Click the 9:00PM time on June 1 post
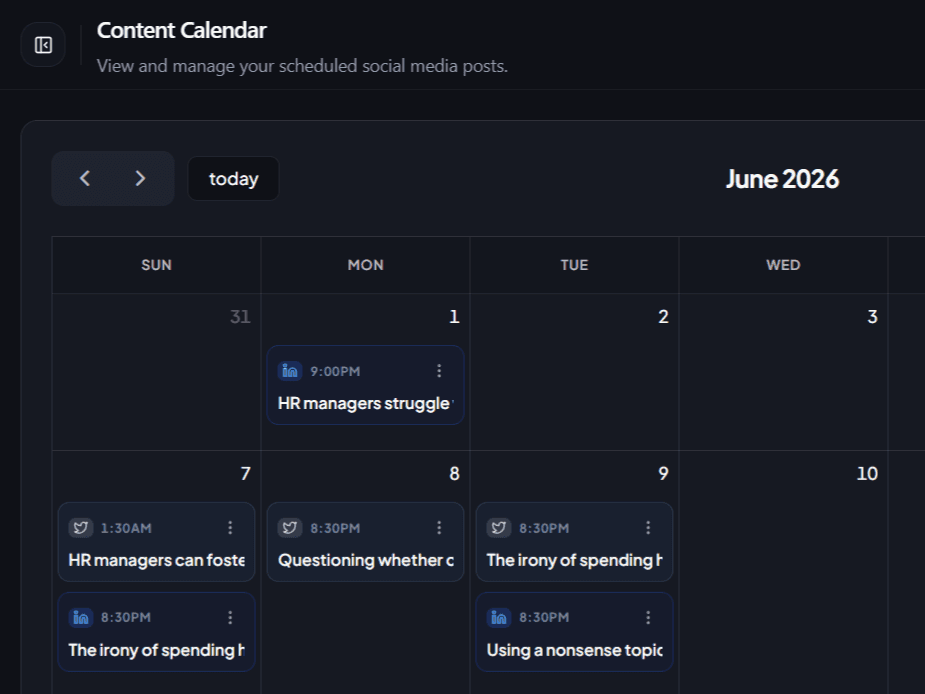Image resolution: width=925 pixels, height=694 pixels. tap(335, 371)
